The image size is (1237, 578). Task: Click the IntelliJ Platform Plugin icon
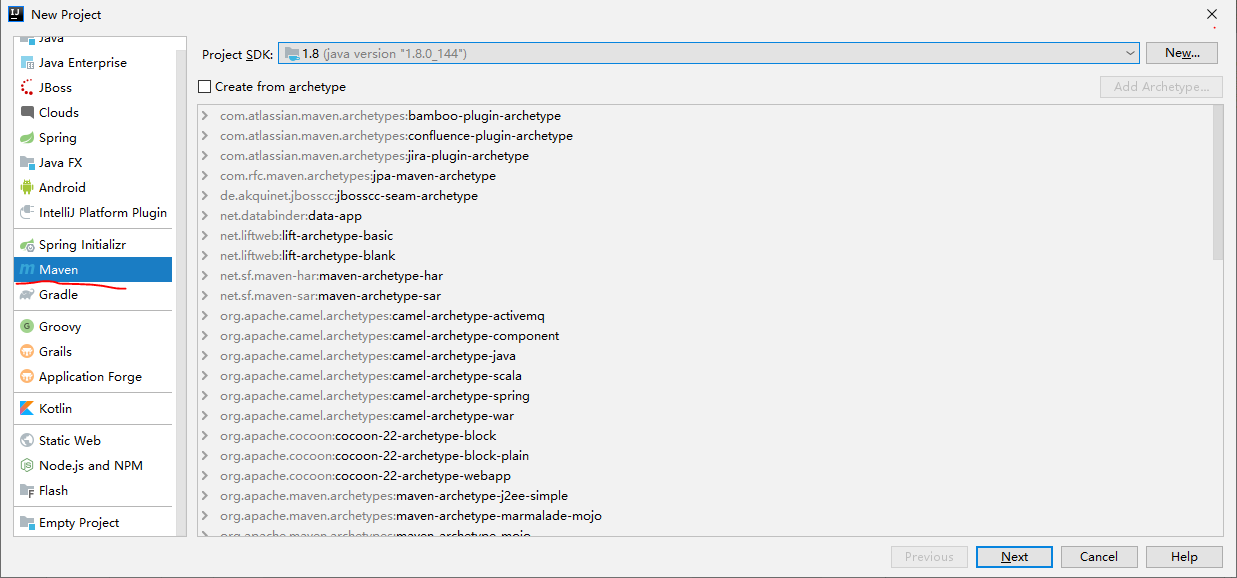pos(27,213)
